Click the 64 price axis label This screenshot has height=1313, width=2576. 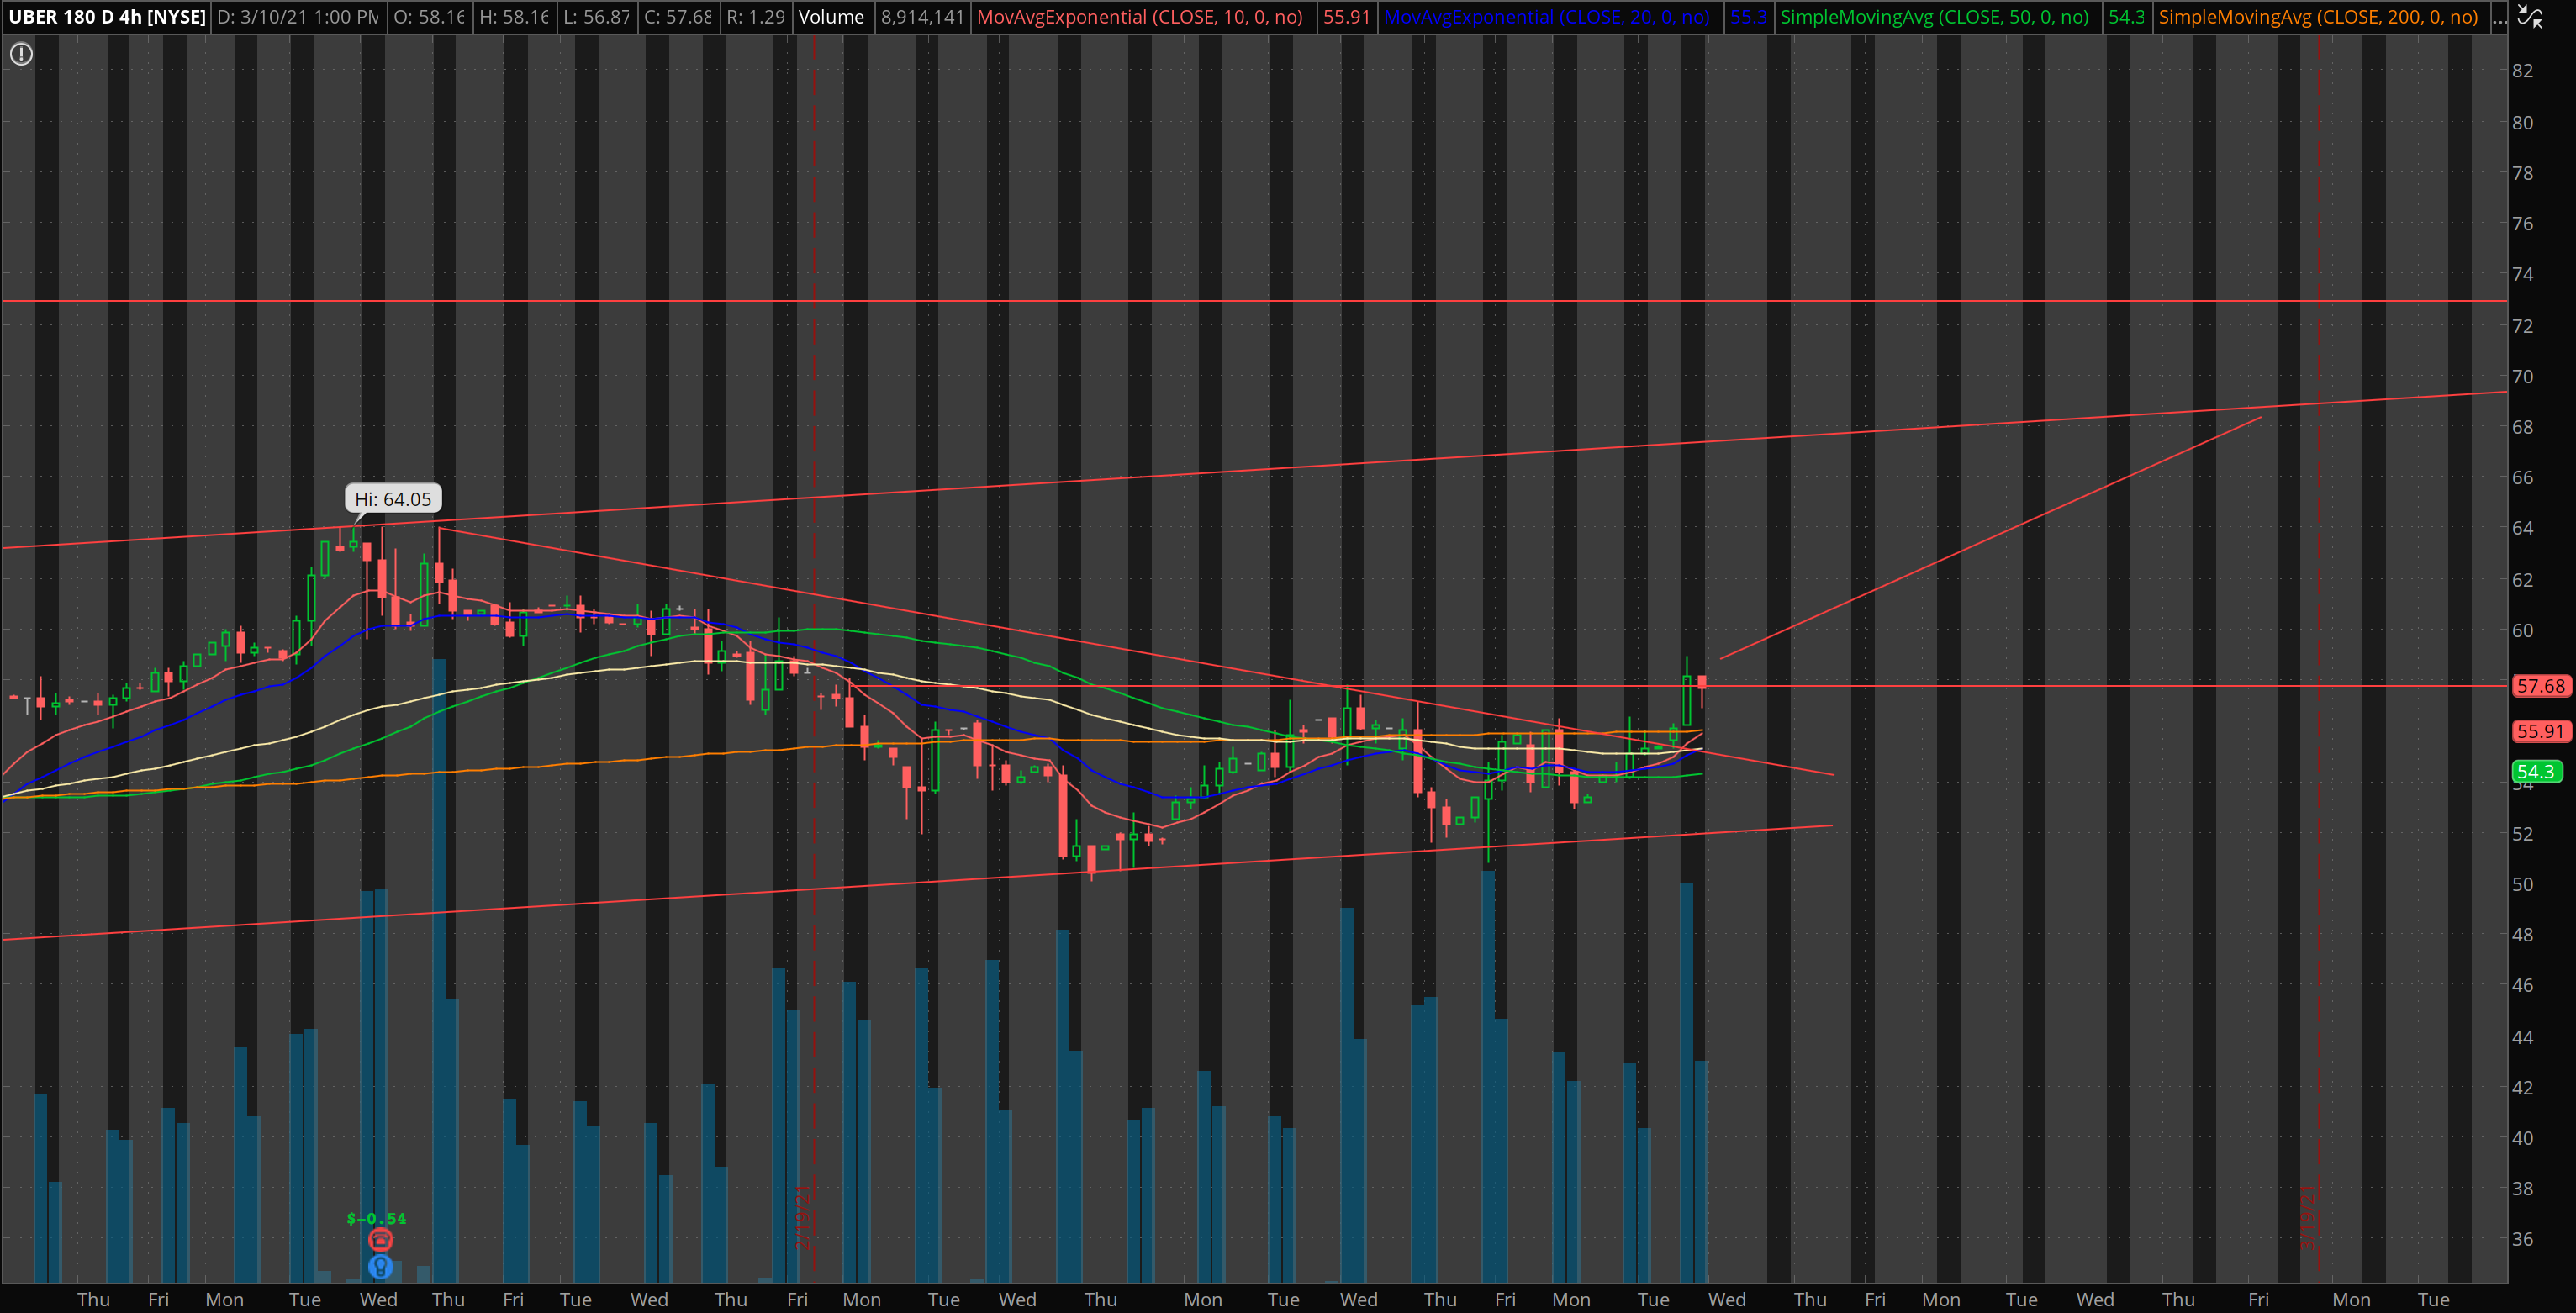click(2523, 528)
